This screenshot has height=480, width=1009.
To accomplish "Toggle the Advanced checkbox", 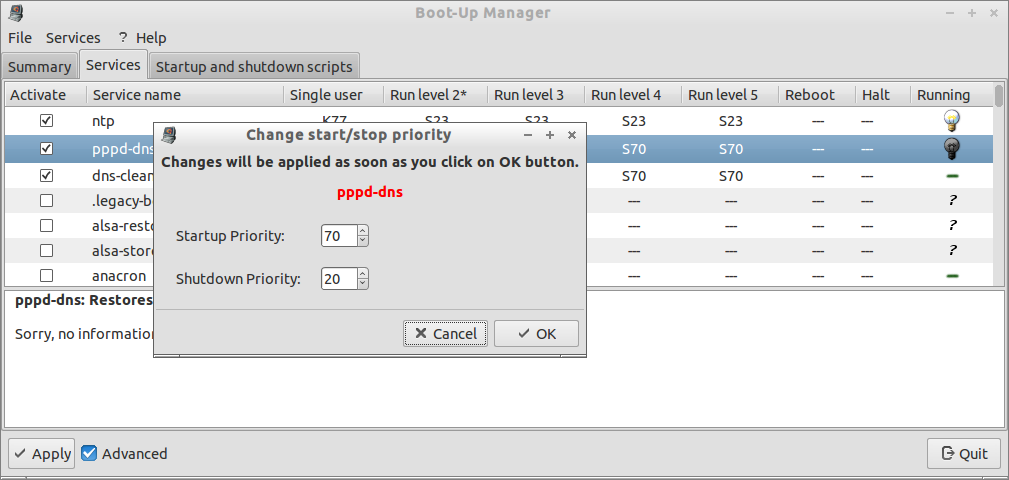I will (x=89, y=454).
